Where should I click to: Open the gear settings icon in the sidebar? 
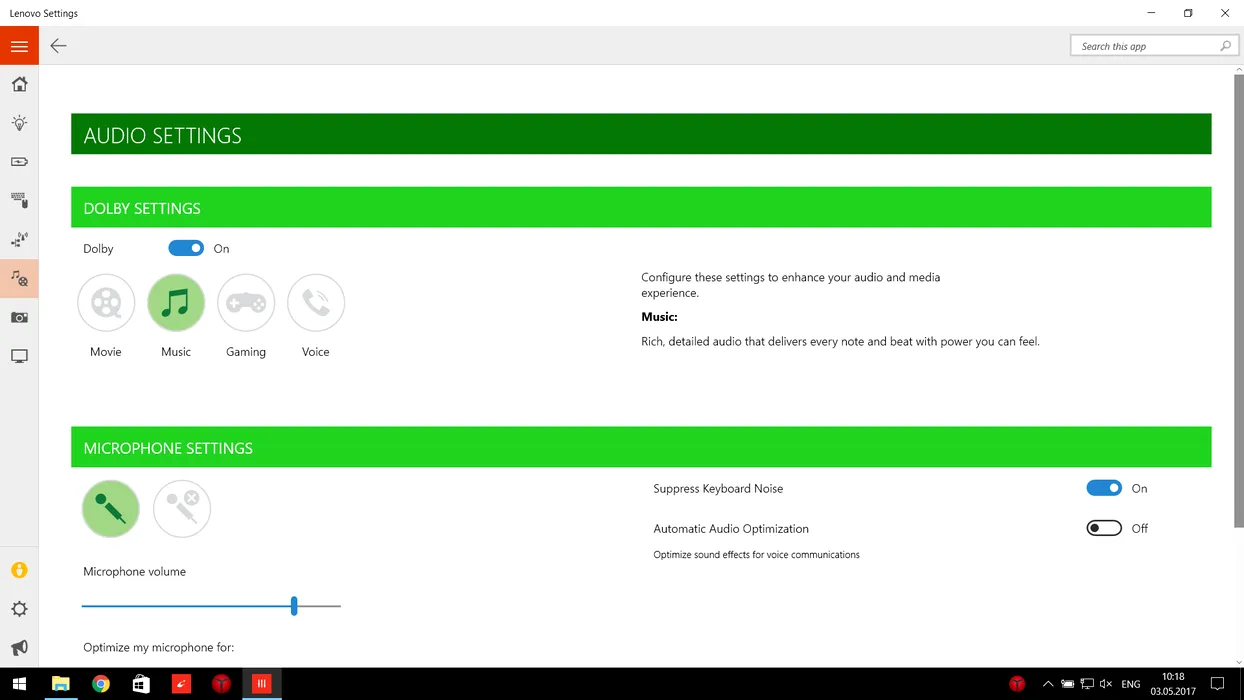click(x=19, y=609)
